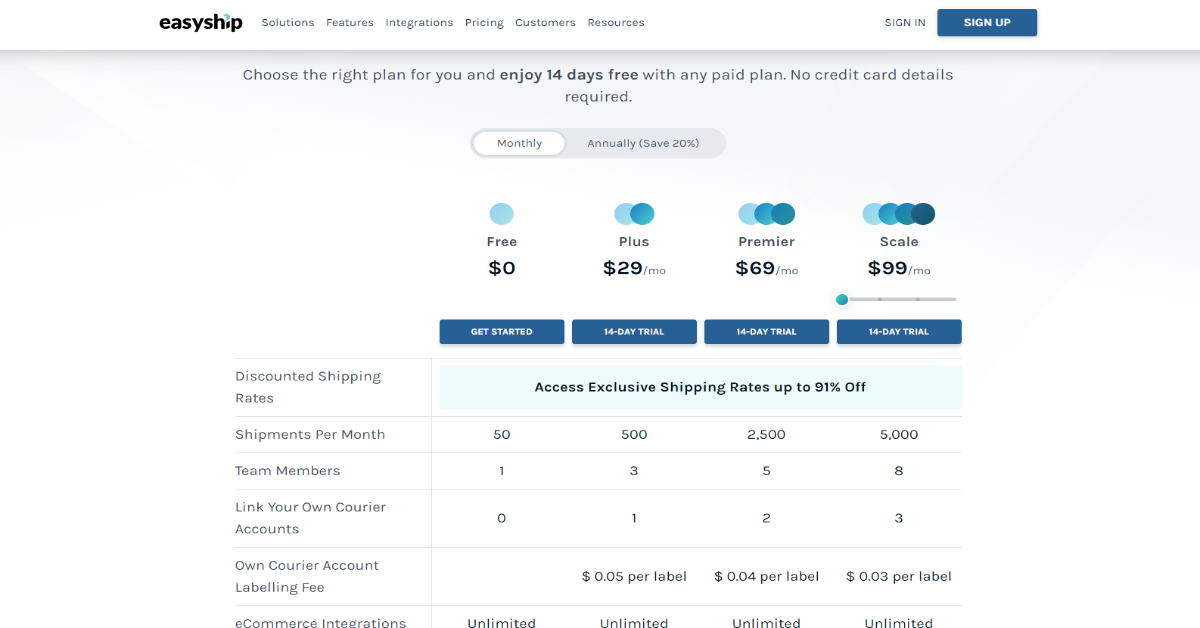Viewport: 1200px width, 628px height.
Task: Click the Premier plan $69/mo price
Action: [x=767, y=268]
